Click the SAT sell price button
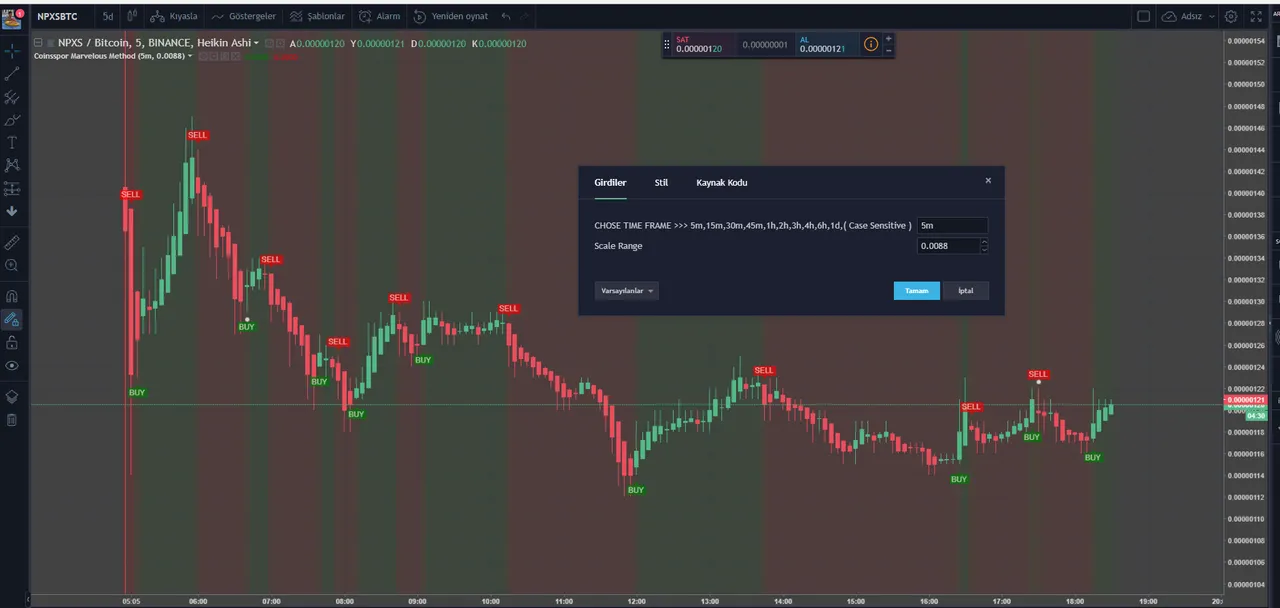 coord(702,45)
